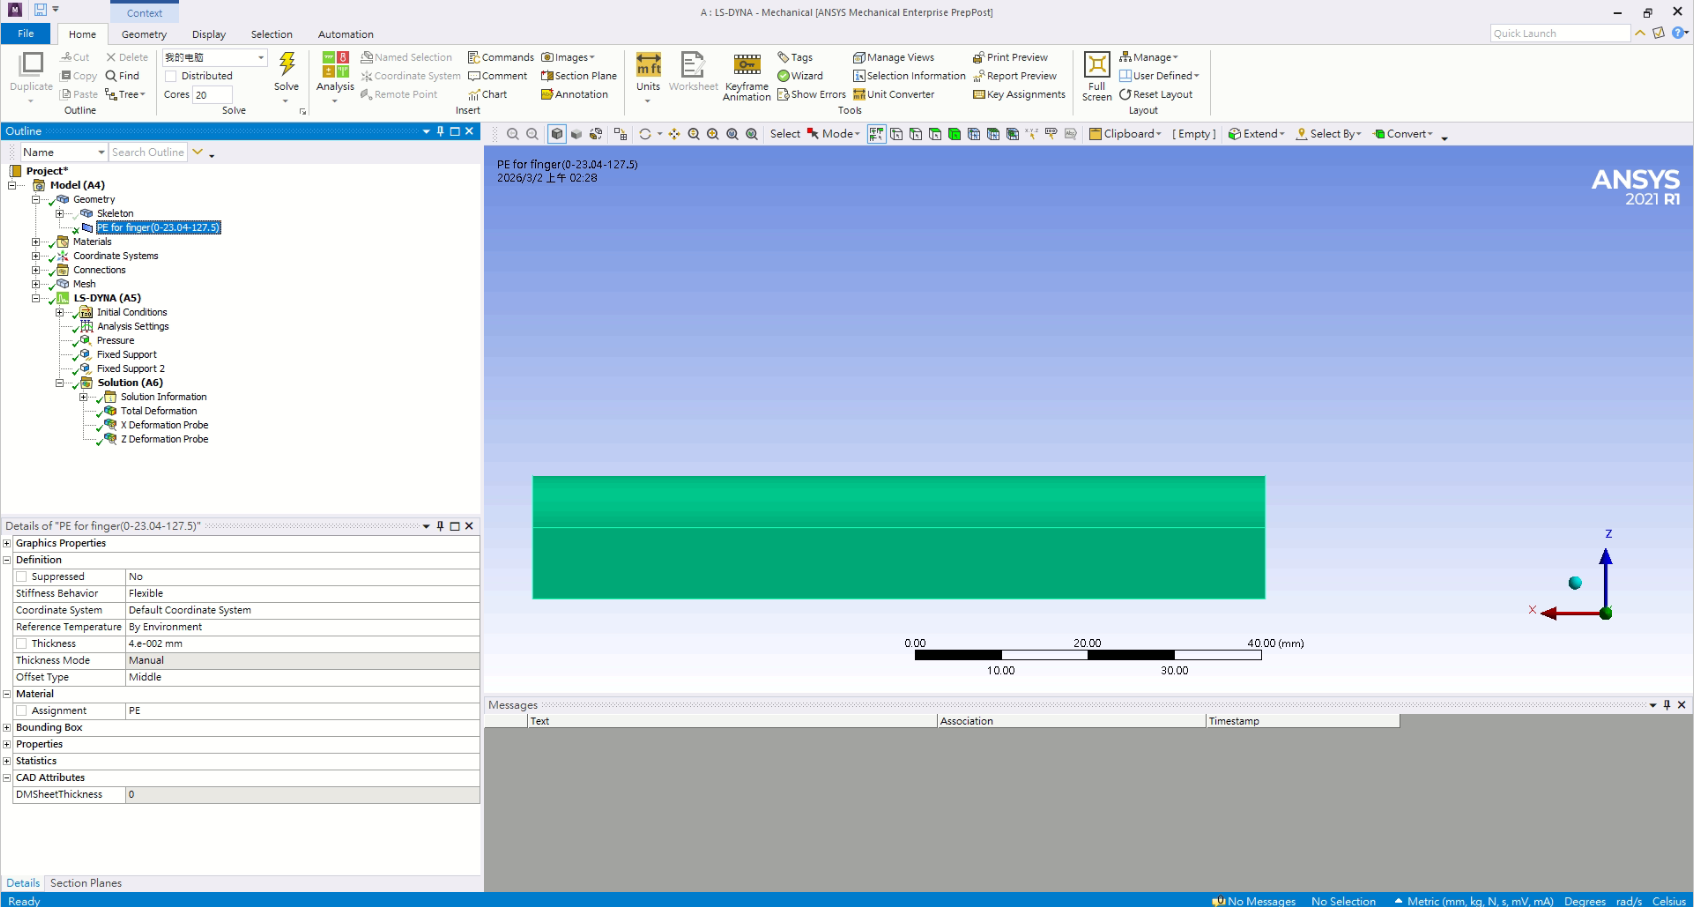Click the Chart insert icon
Screen dimensions: 1694x907
click(488, 95)
